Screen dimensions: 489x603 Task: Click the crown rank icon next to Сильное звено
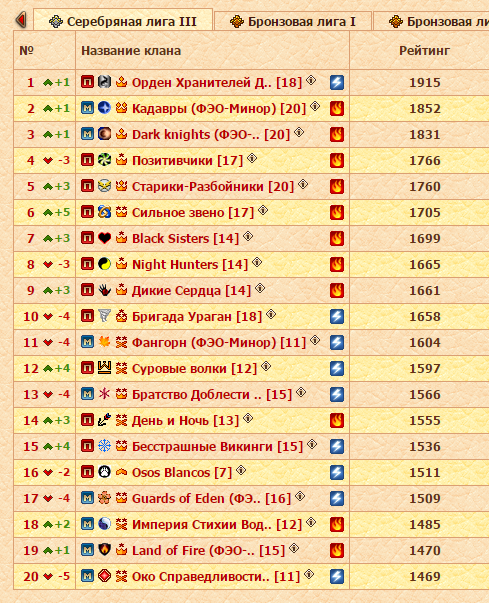point(121,212)
